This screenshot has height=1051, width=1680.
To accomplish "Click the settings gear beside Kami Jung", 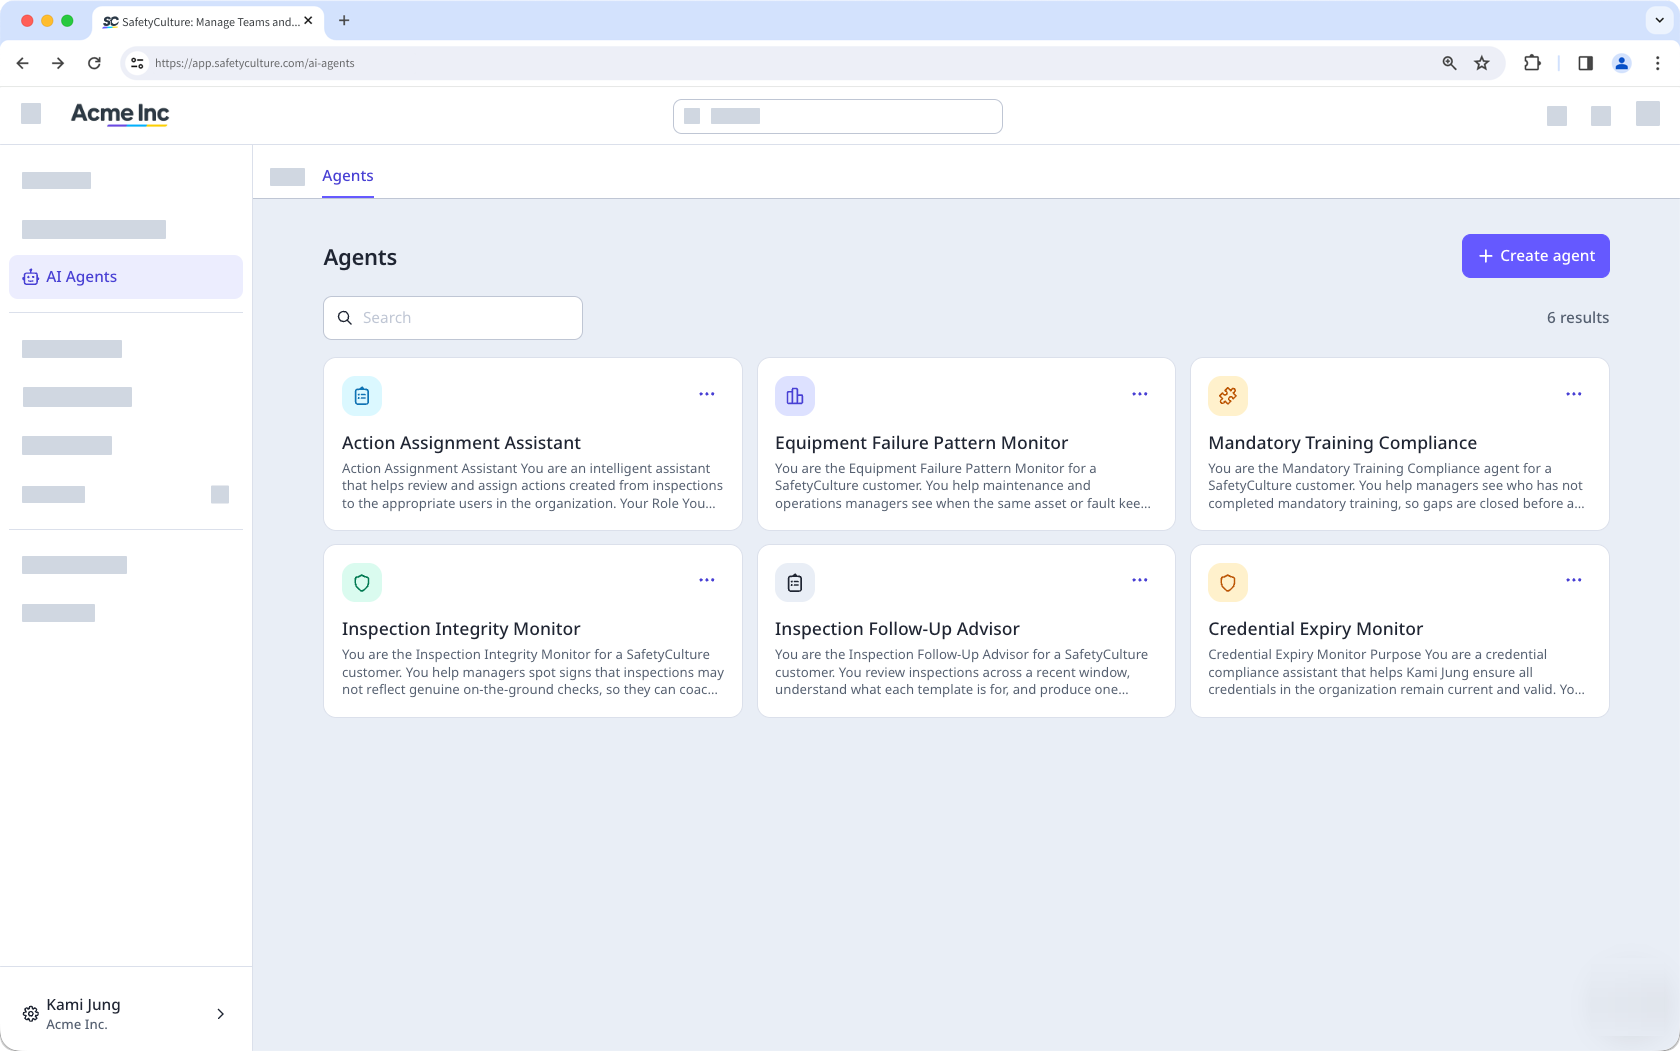I will point(31,1014).
